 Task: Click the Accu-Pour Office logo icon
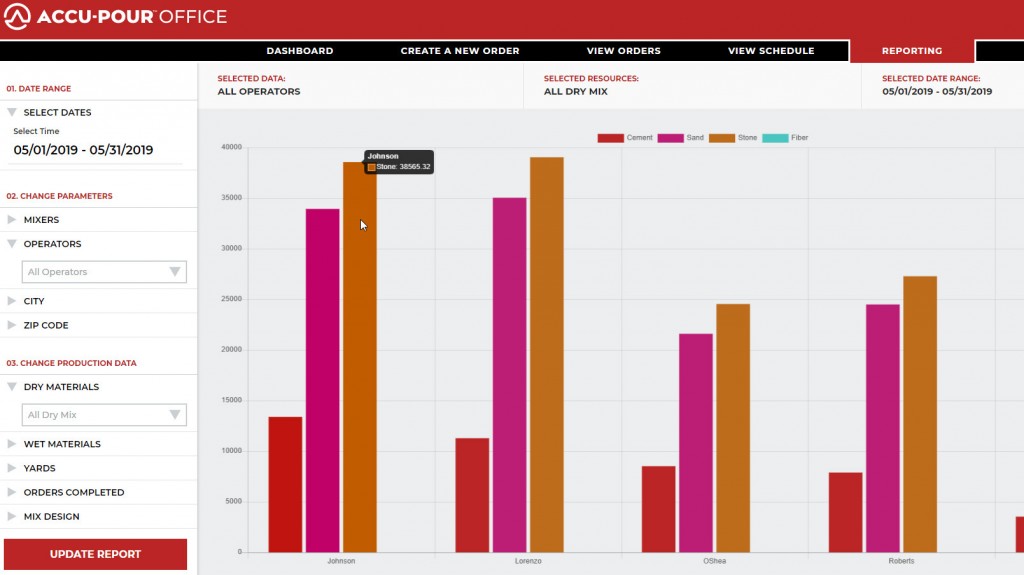click(x=17, y=16)
